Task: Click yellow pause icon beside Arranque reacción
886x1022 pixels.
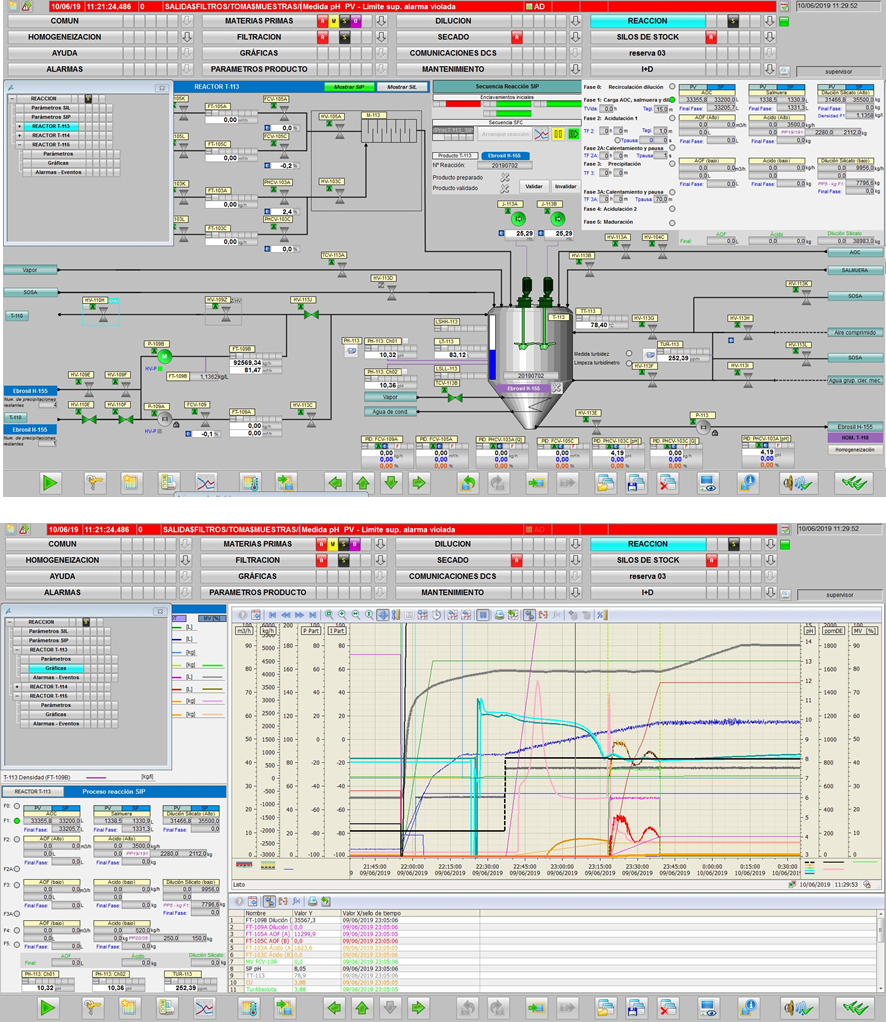Action: tap(558, 134)
